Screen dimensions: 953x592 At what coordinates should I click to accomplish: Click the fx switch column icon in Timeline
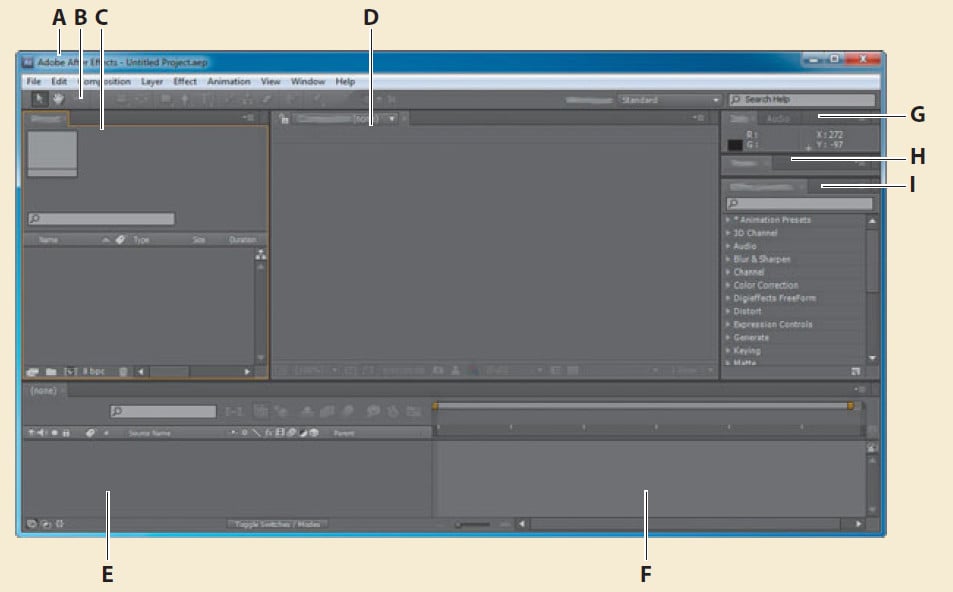click(x=268, y=433)
